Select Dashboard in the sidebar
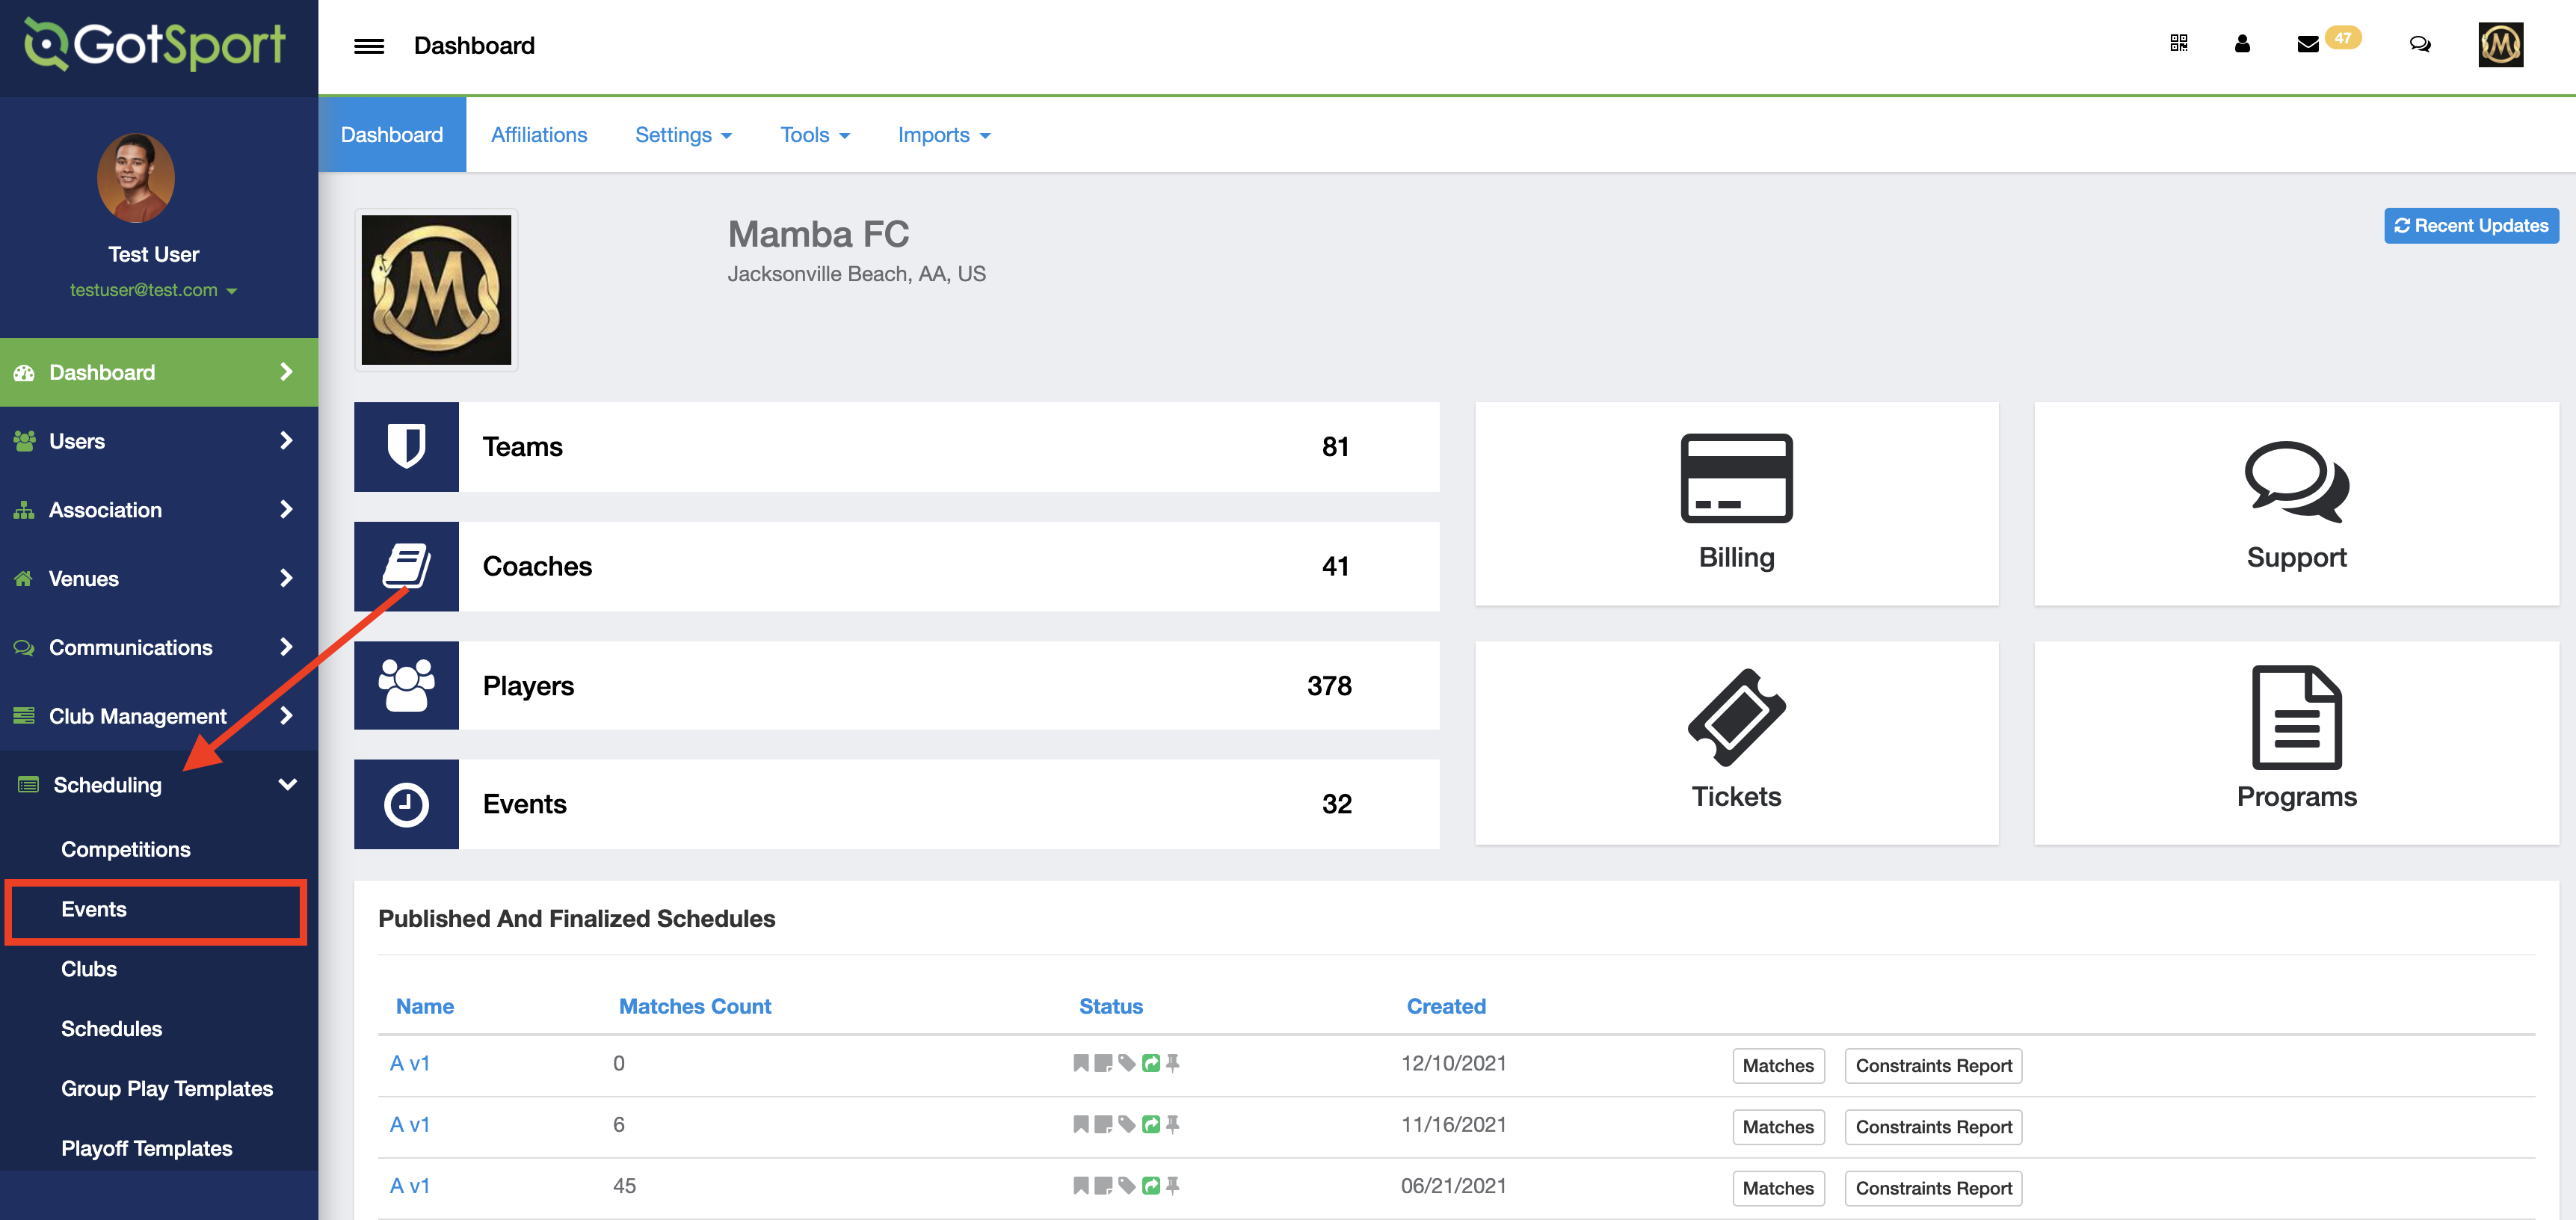This screenshot has width=2576, height=1220. 159,372
